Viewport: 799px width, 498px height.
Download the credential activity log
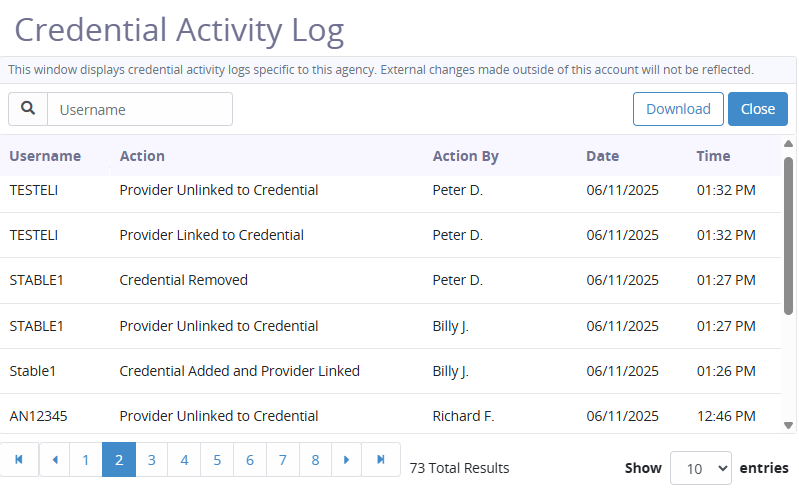click(x=678, y=109)
